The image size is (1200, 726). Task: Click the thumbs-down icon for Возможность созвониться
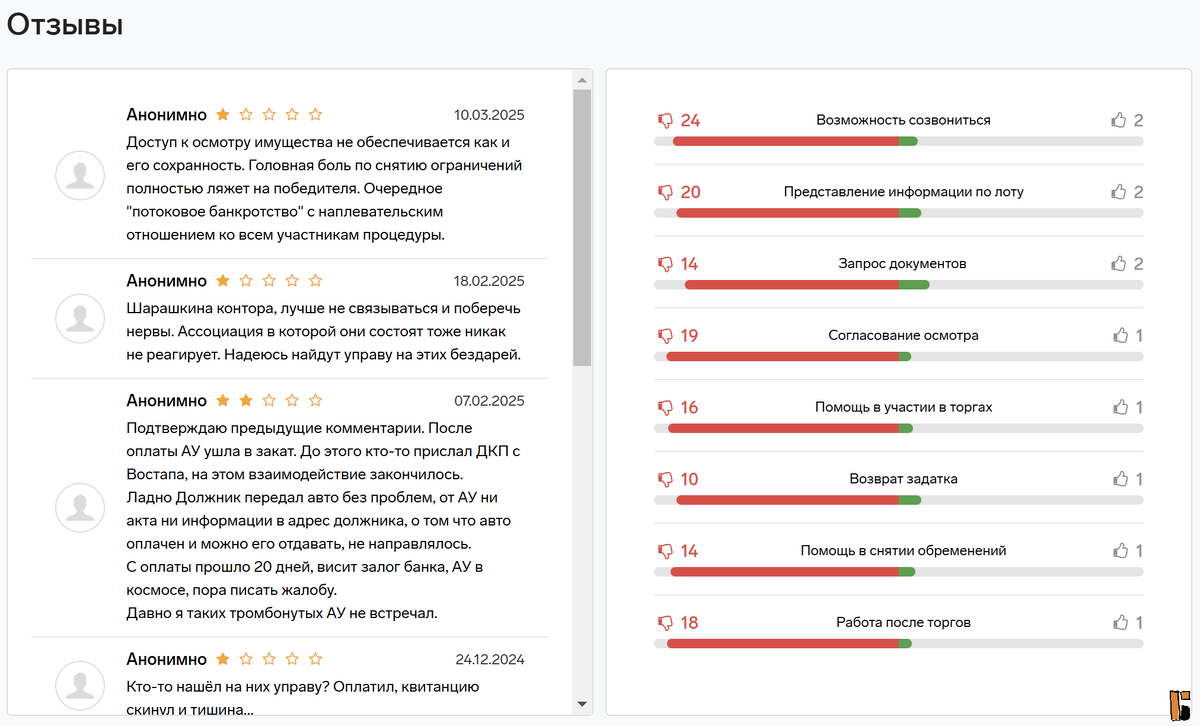point(666,119)
